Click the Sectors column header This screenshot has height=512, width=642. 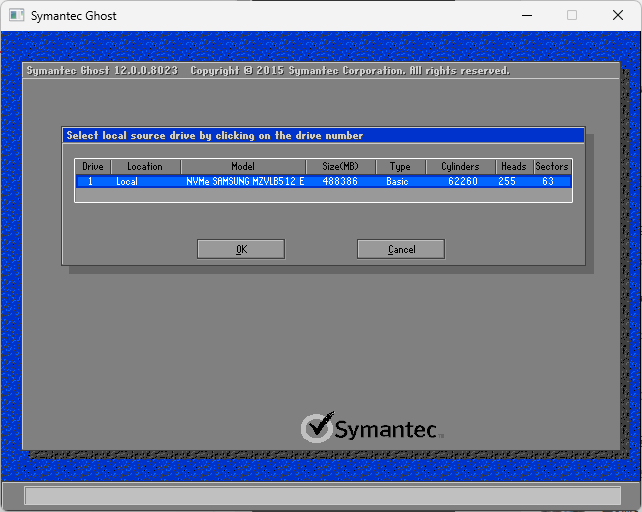552,167
